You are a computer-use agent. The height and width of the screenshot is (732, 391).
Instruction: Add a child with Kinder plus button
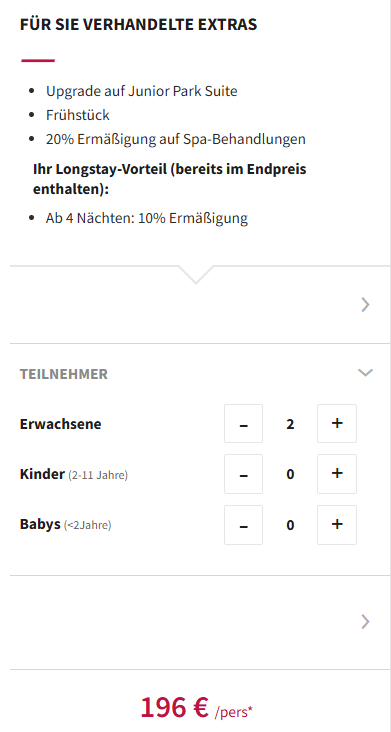pyautogui.click(x=337, y=474)
